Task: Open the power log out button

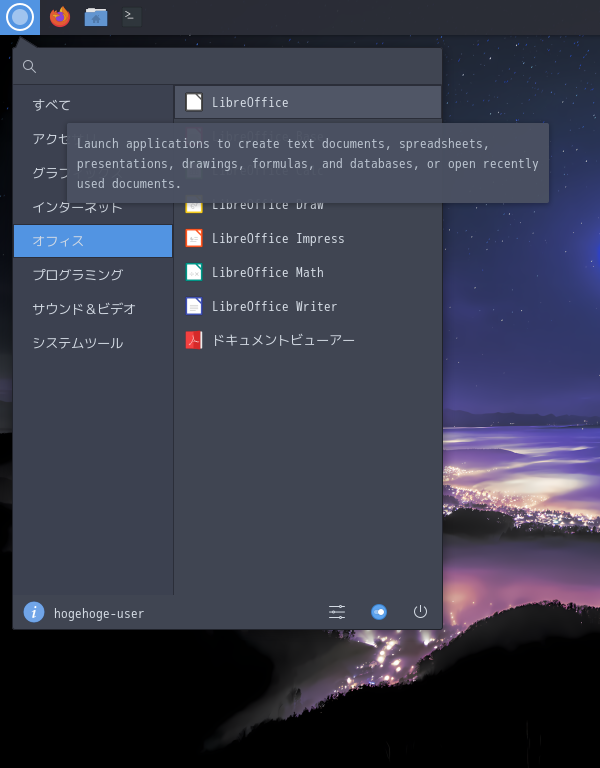Action: 420,612
